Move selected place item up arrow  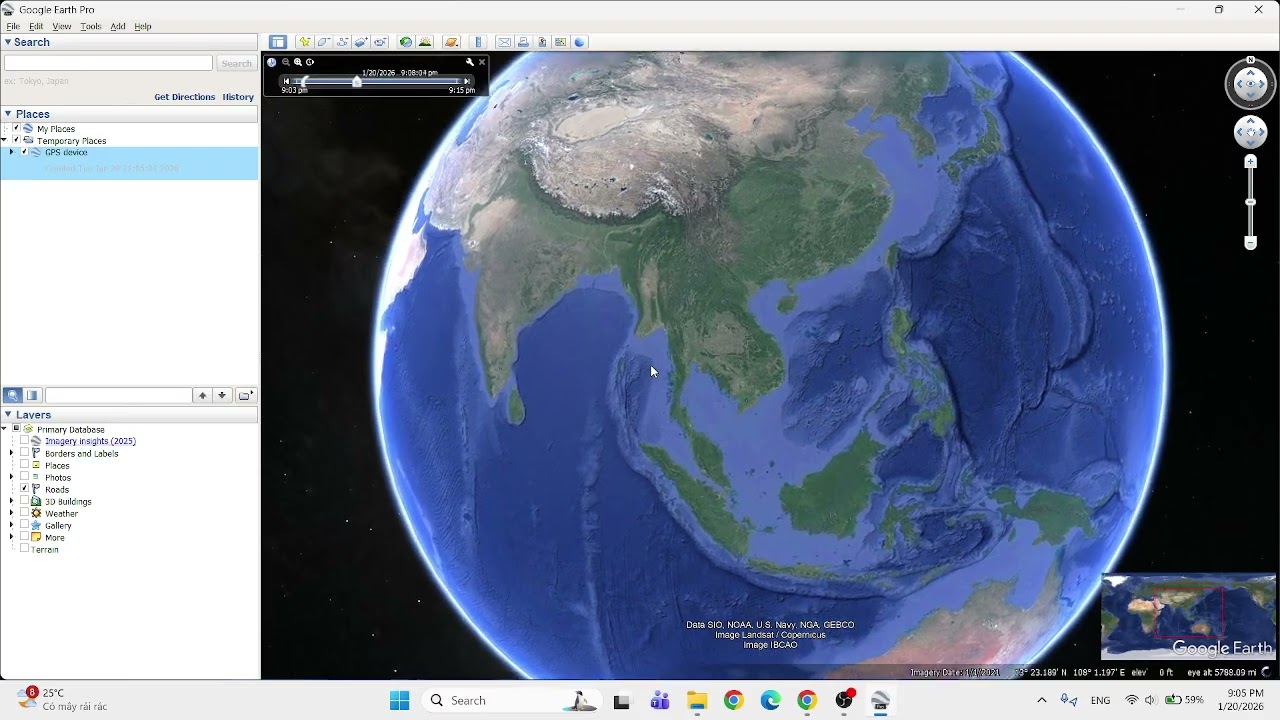tap(202, 395)
